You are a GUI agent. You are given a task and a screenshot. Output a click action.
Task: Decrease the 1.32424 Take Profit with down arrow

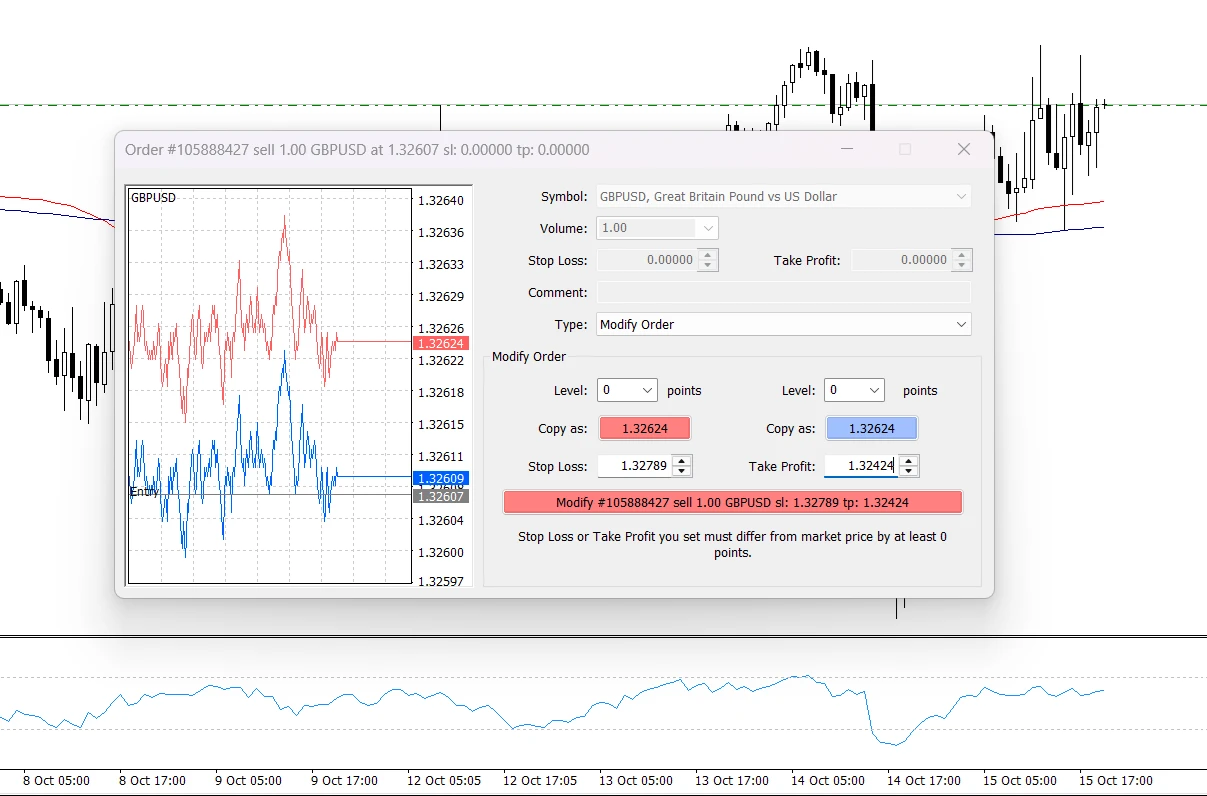coord(908,471)
